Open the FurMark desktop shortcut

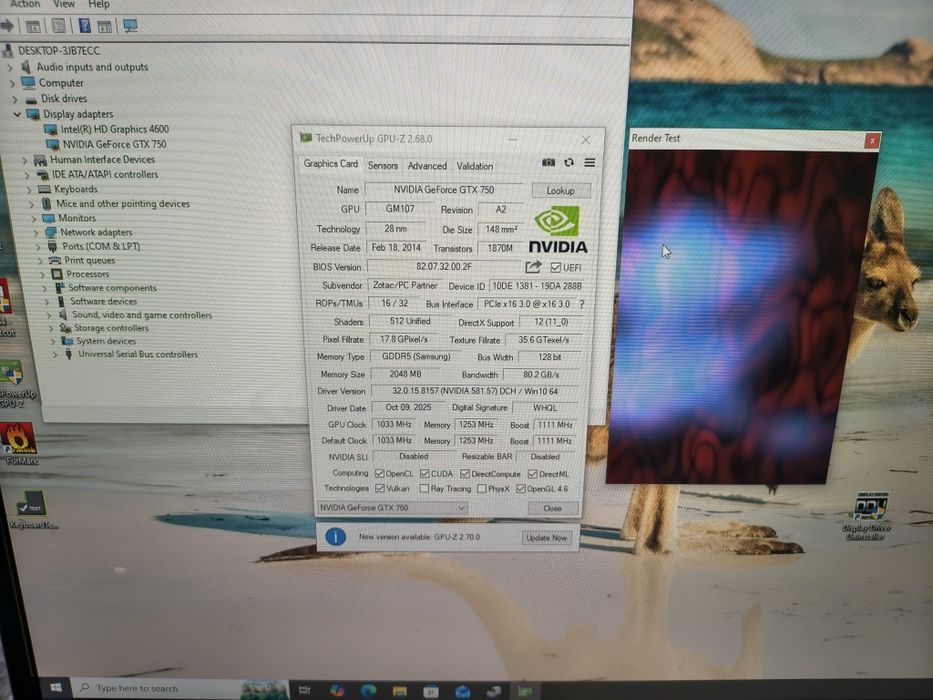coord(20,443)
